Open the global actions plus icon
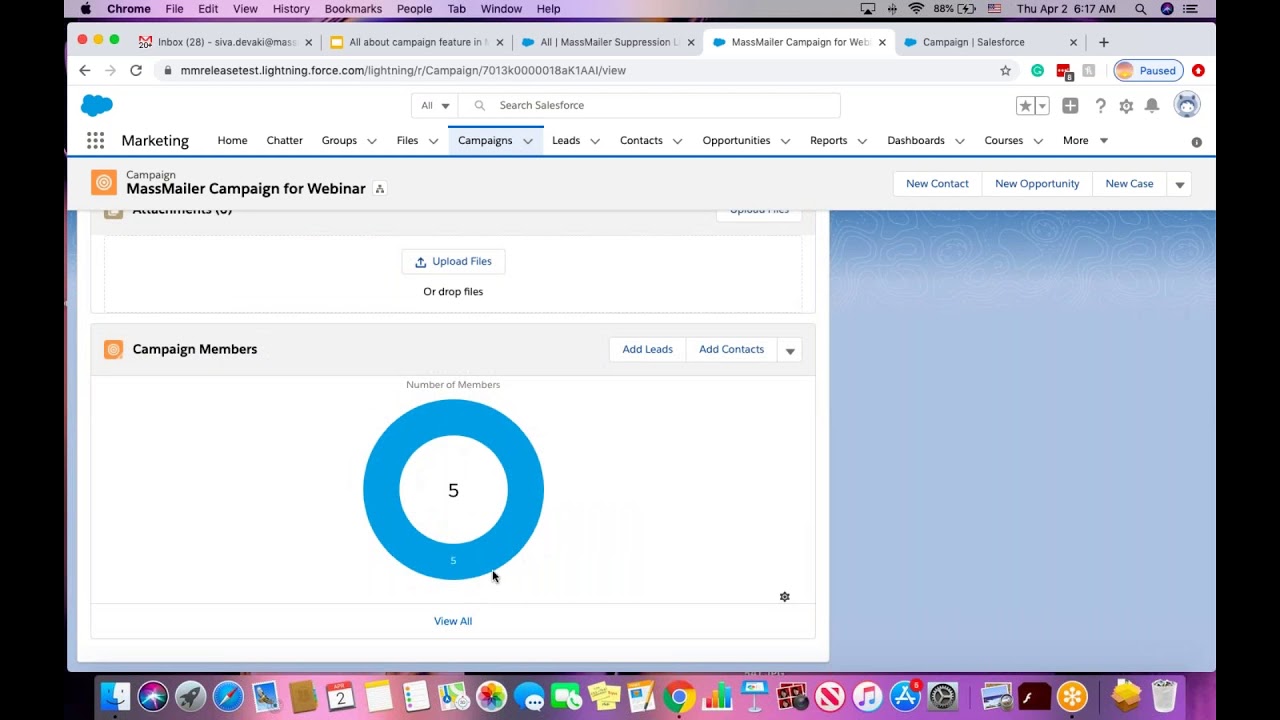 [x=1070, y=105]
